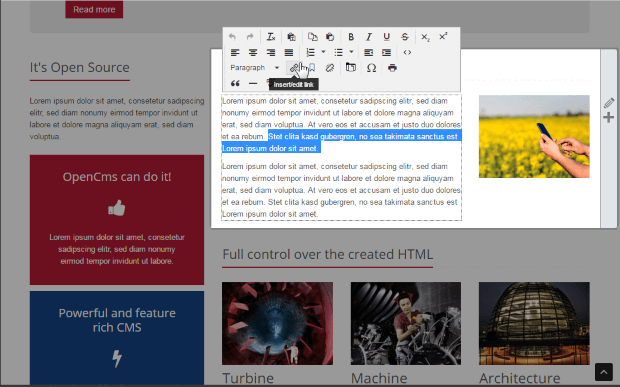Click the scroll-to-top arrow button
This screenshot has height=387, width=620.
(x=604, y=372)
